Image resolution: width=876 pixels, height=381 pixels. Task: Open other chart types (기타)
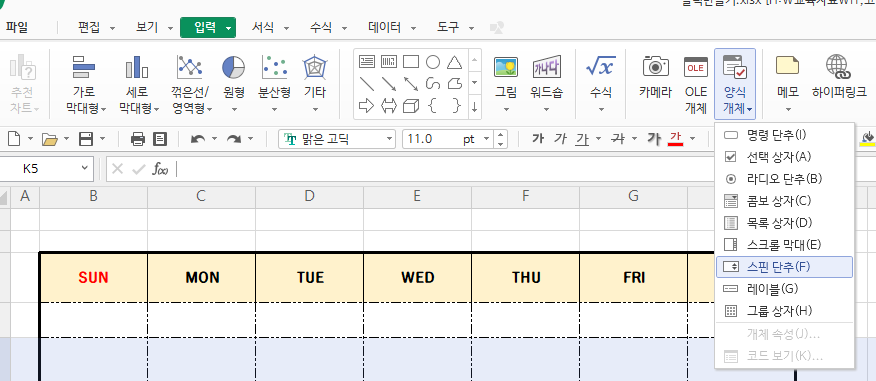point(315,84)
